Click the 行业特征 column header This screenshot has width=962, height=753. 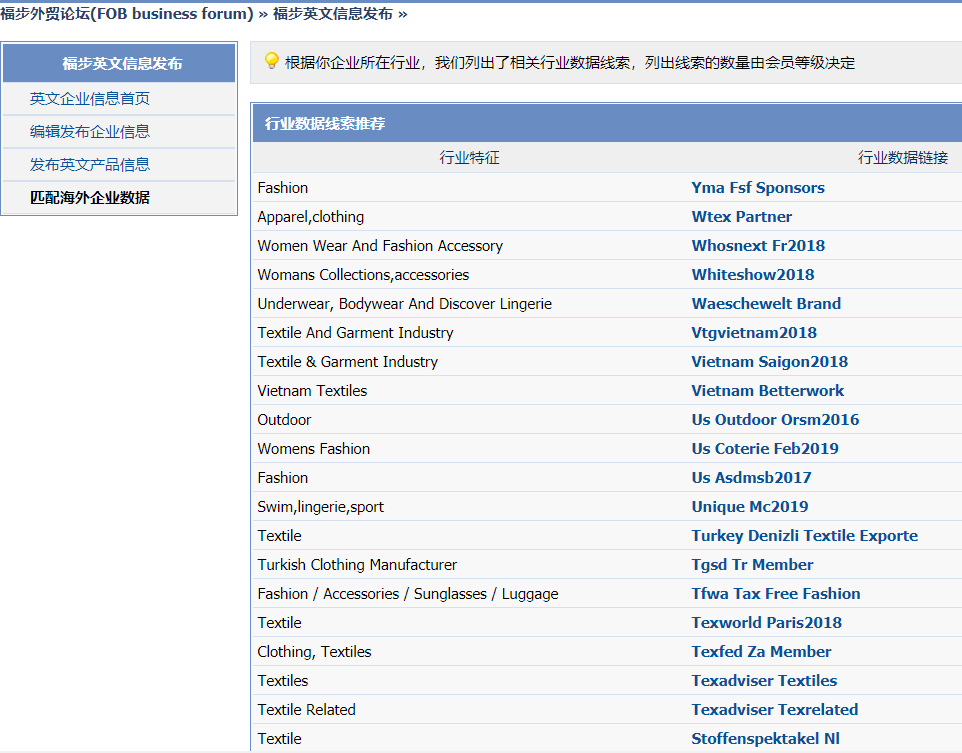click(x=469, y=158)
